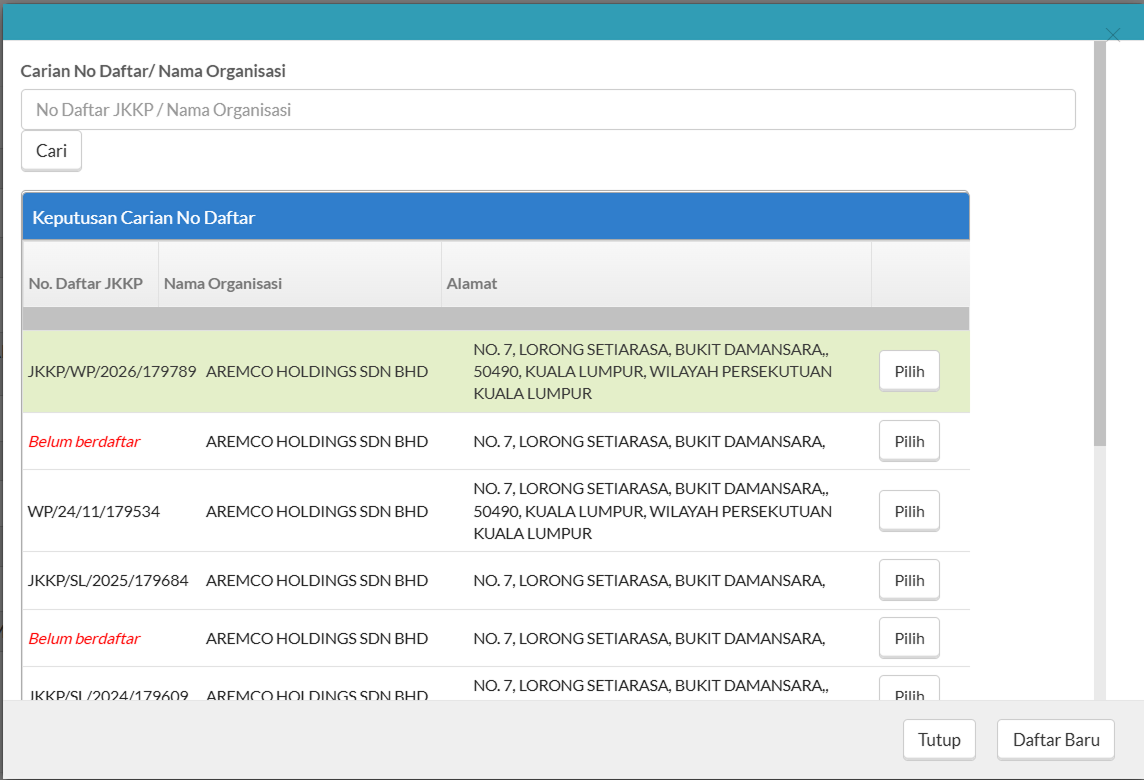The image size is (1144, 780).
Task: Click the dialog's vertical scrollbar thumb
Action: tap(1100, 243)
